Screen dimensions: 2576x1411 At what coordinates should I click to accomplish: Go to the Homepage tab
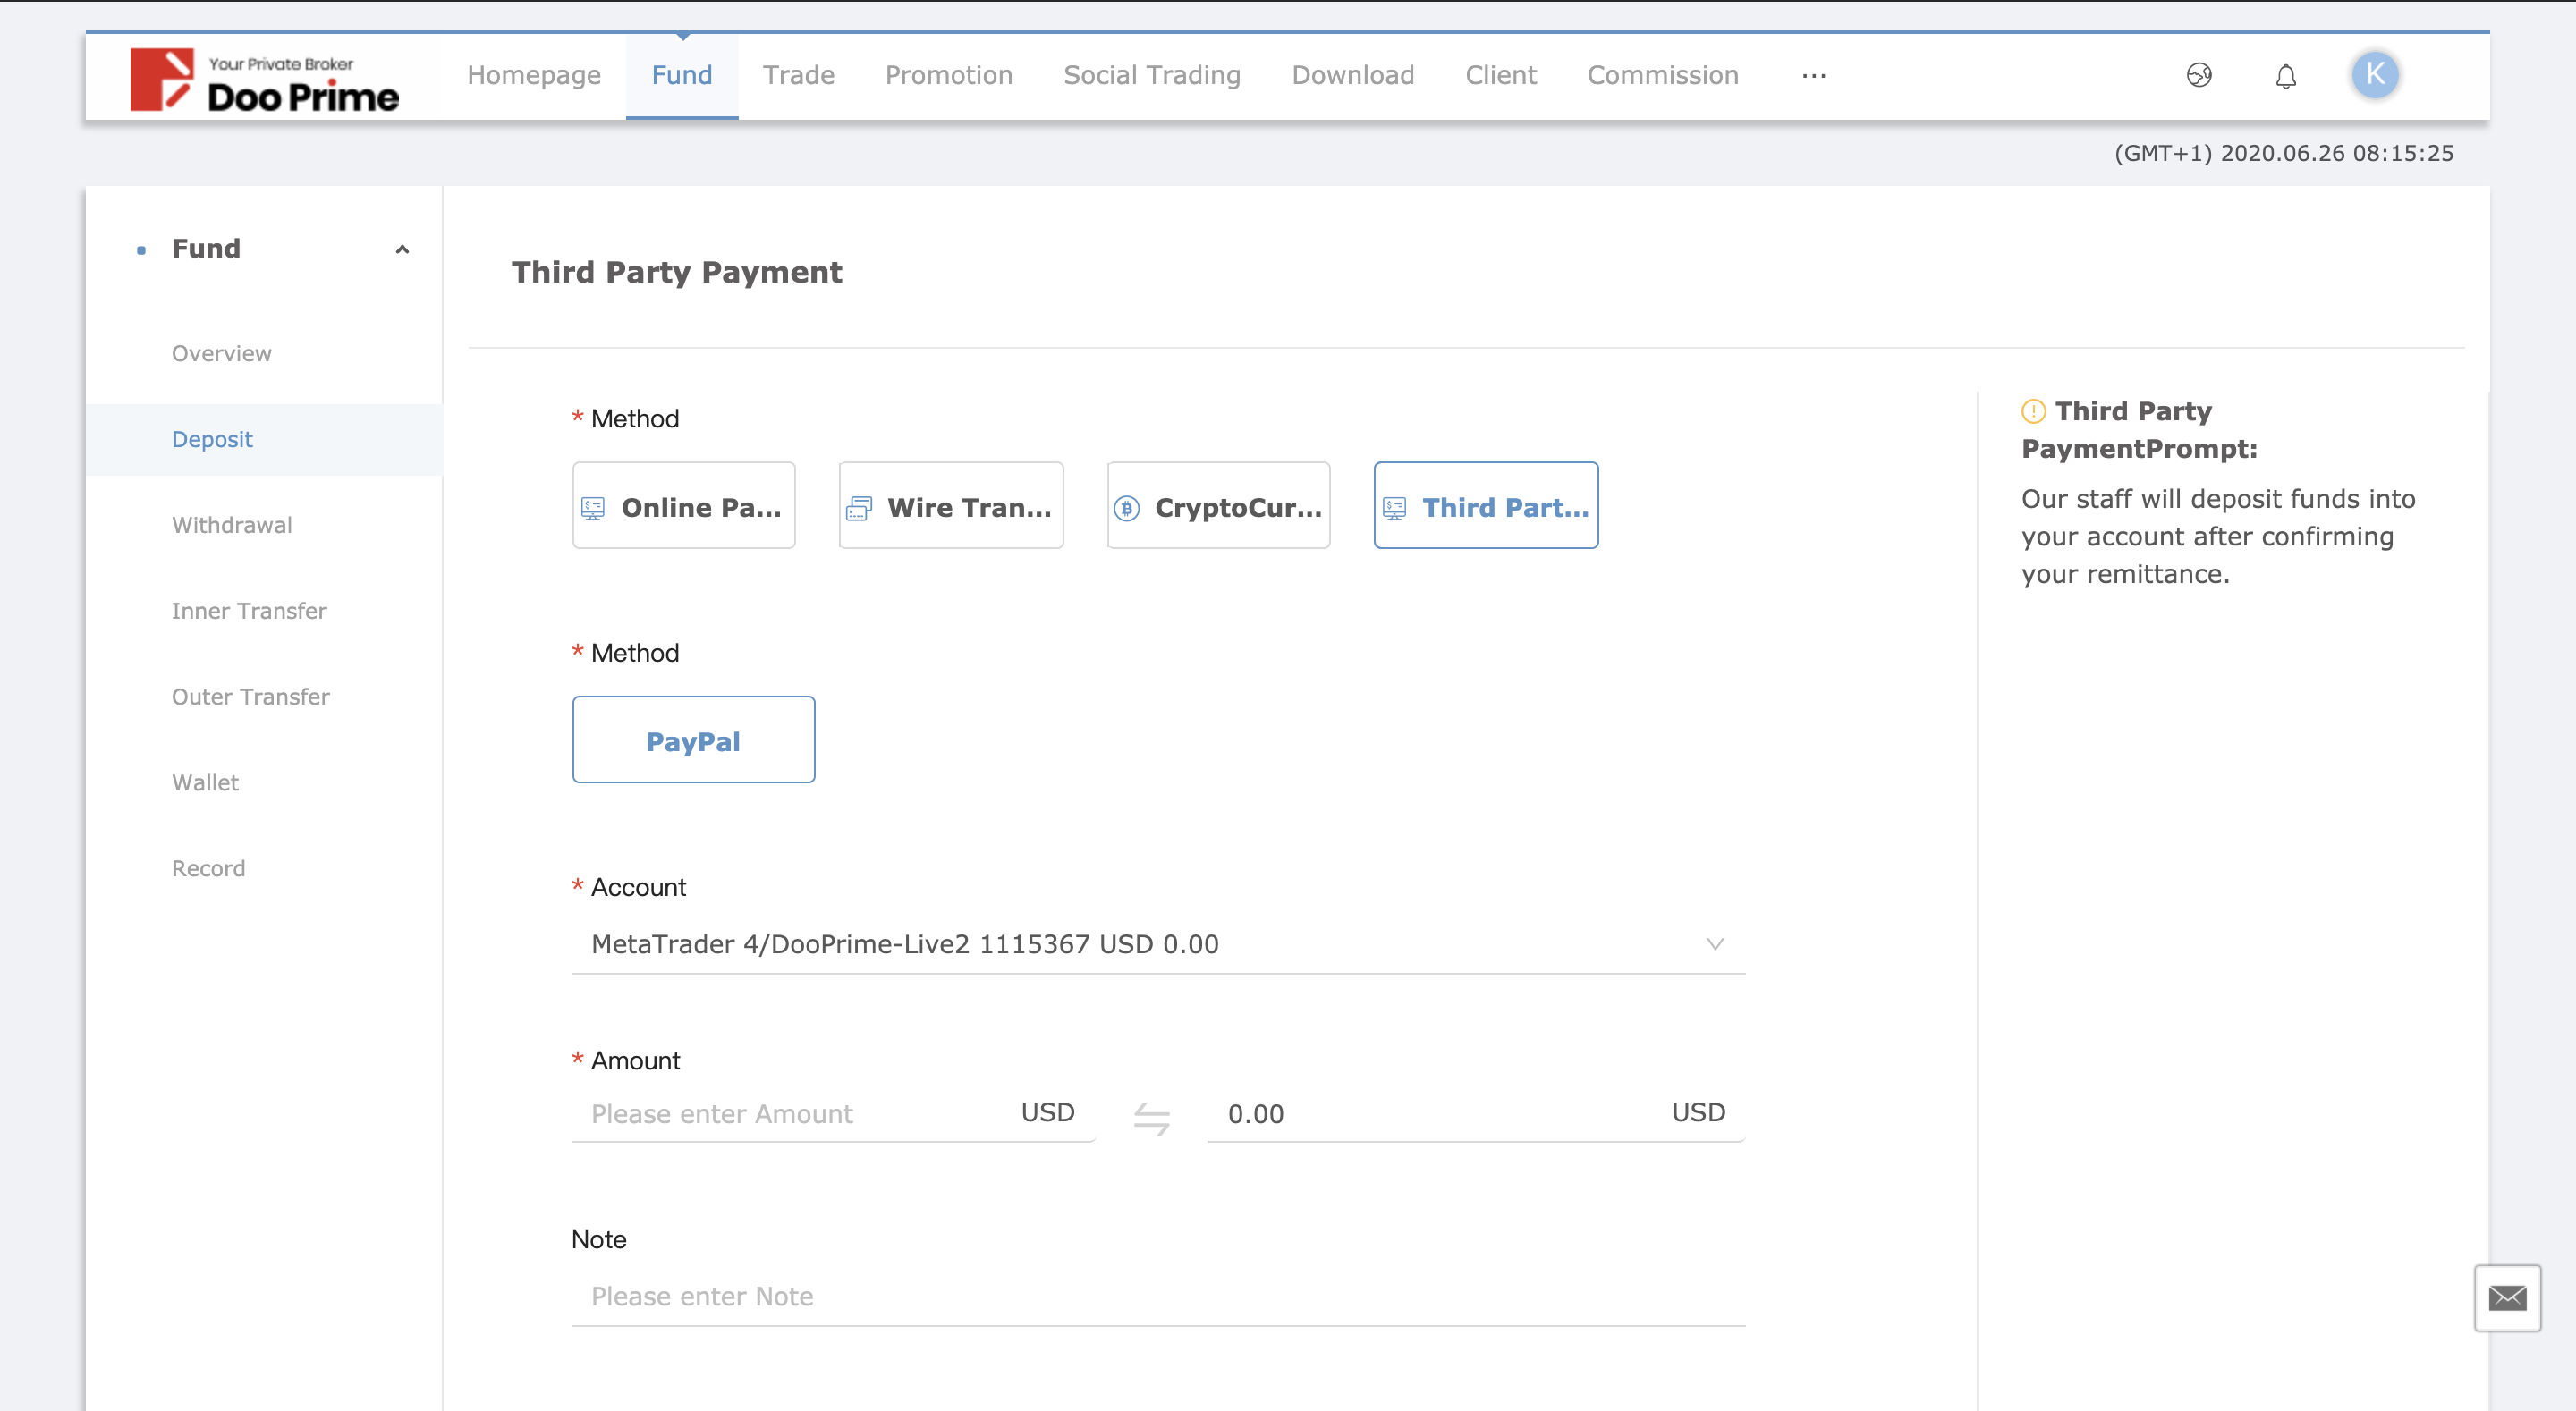534,76
